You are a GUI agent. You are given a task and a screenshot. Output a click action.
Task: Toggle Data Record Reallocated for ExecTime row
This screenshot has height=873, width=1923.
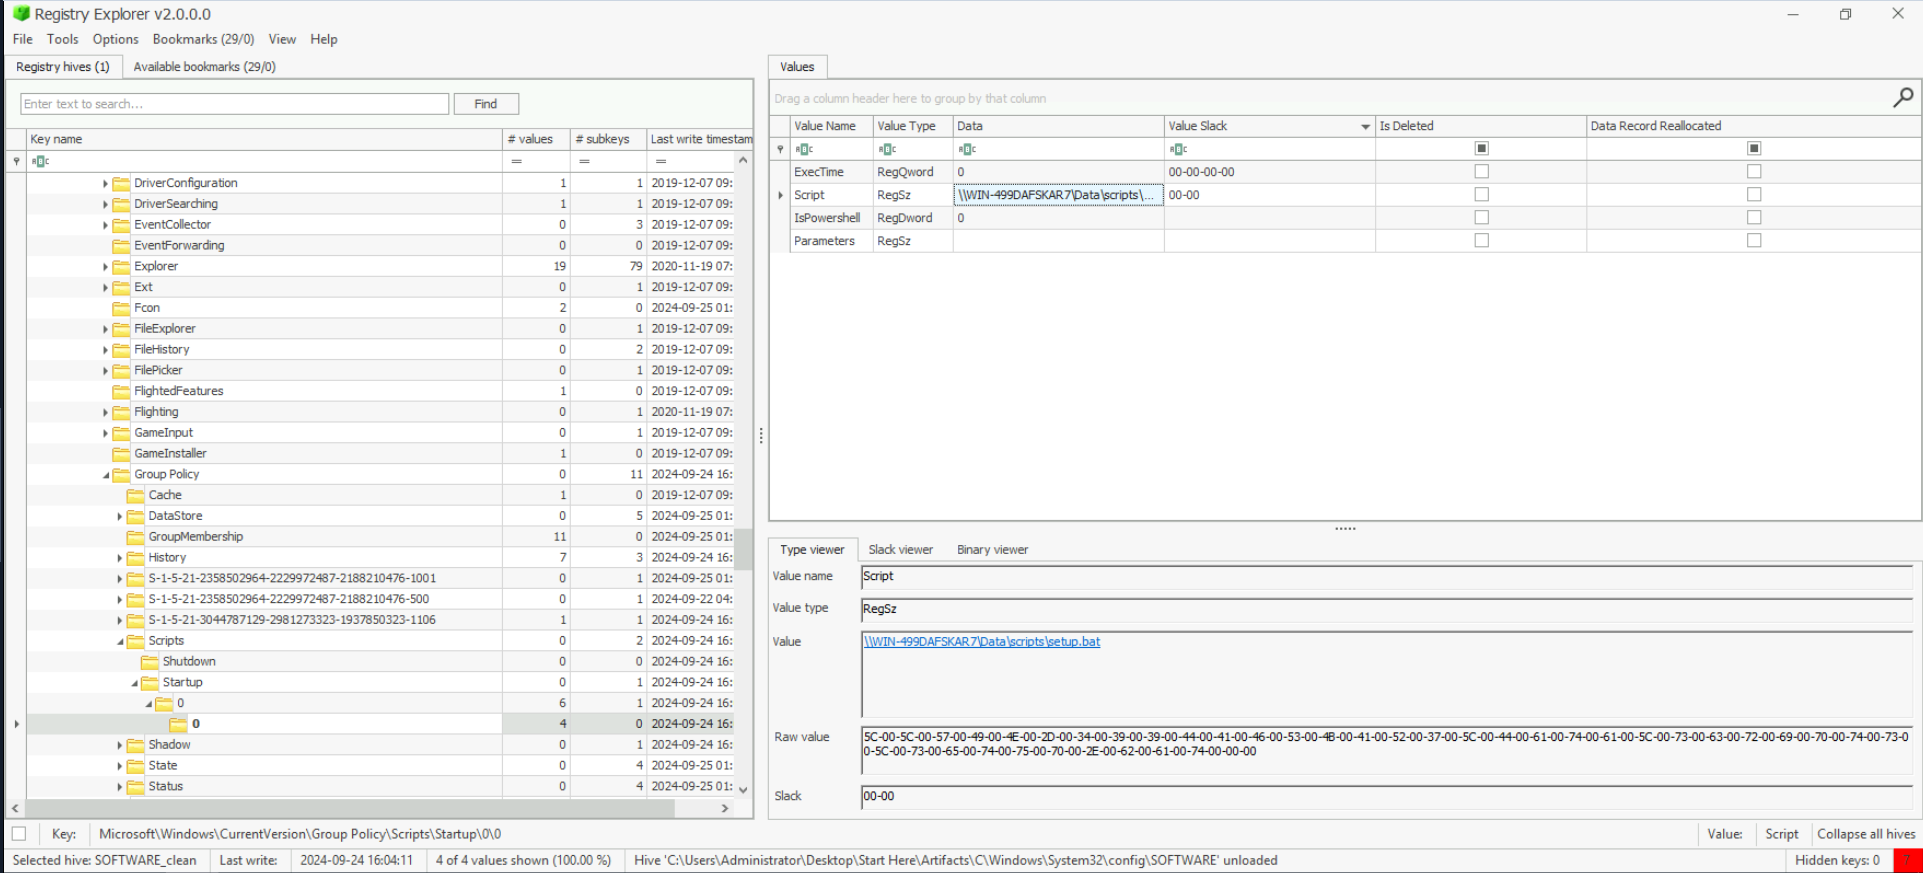(x=1754, y=172)
